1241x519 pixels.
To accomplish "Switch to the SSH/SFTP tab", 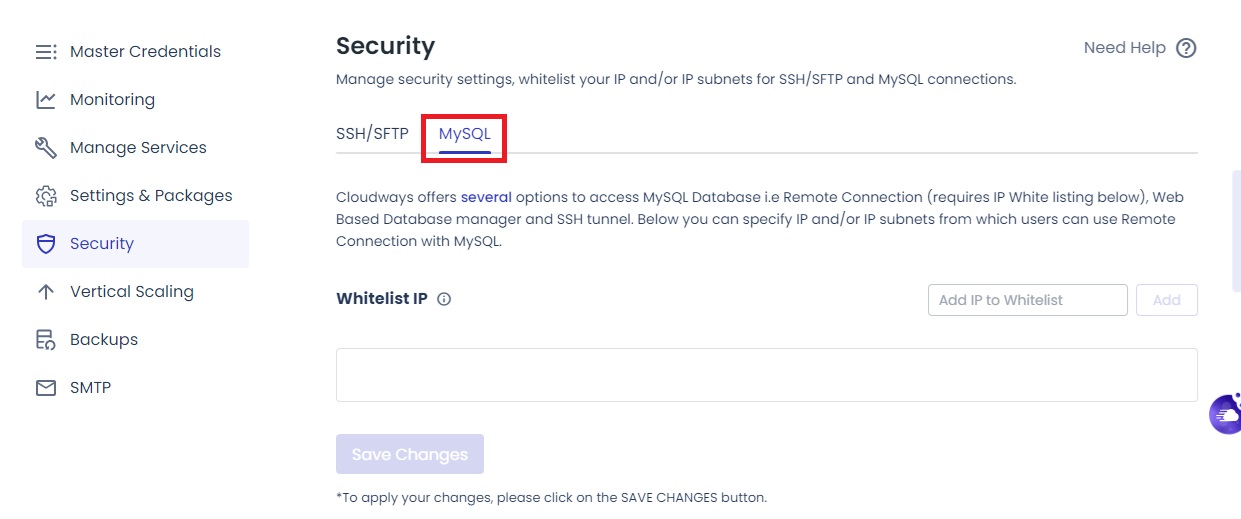I will coord(372,134).
